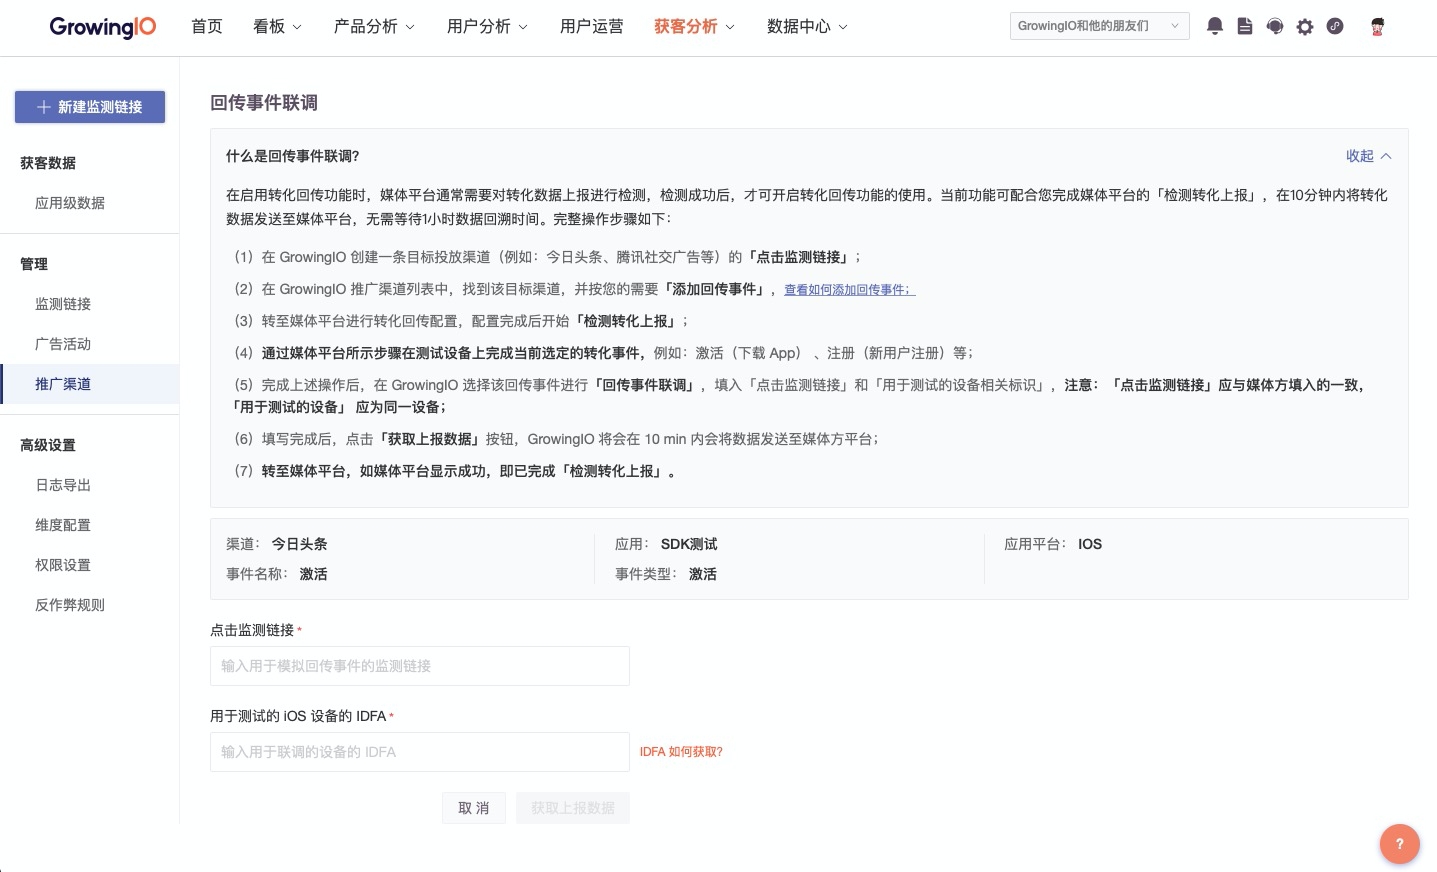The image size is (1437, 872).
Task: Click the customer support headset icon
Action: coord(1274,27)
